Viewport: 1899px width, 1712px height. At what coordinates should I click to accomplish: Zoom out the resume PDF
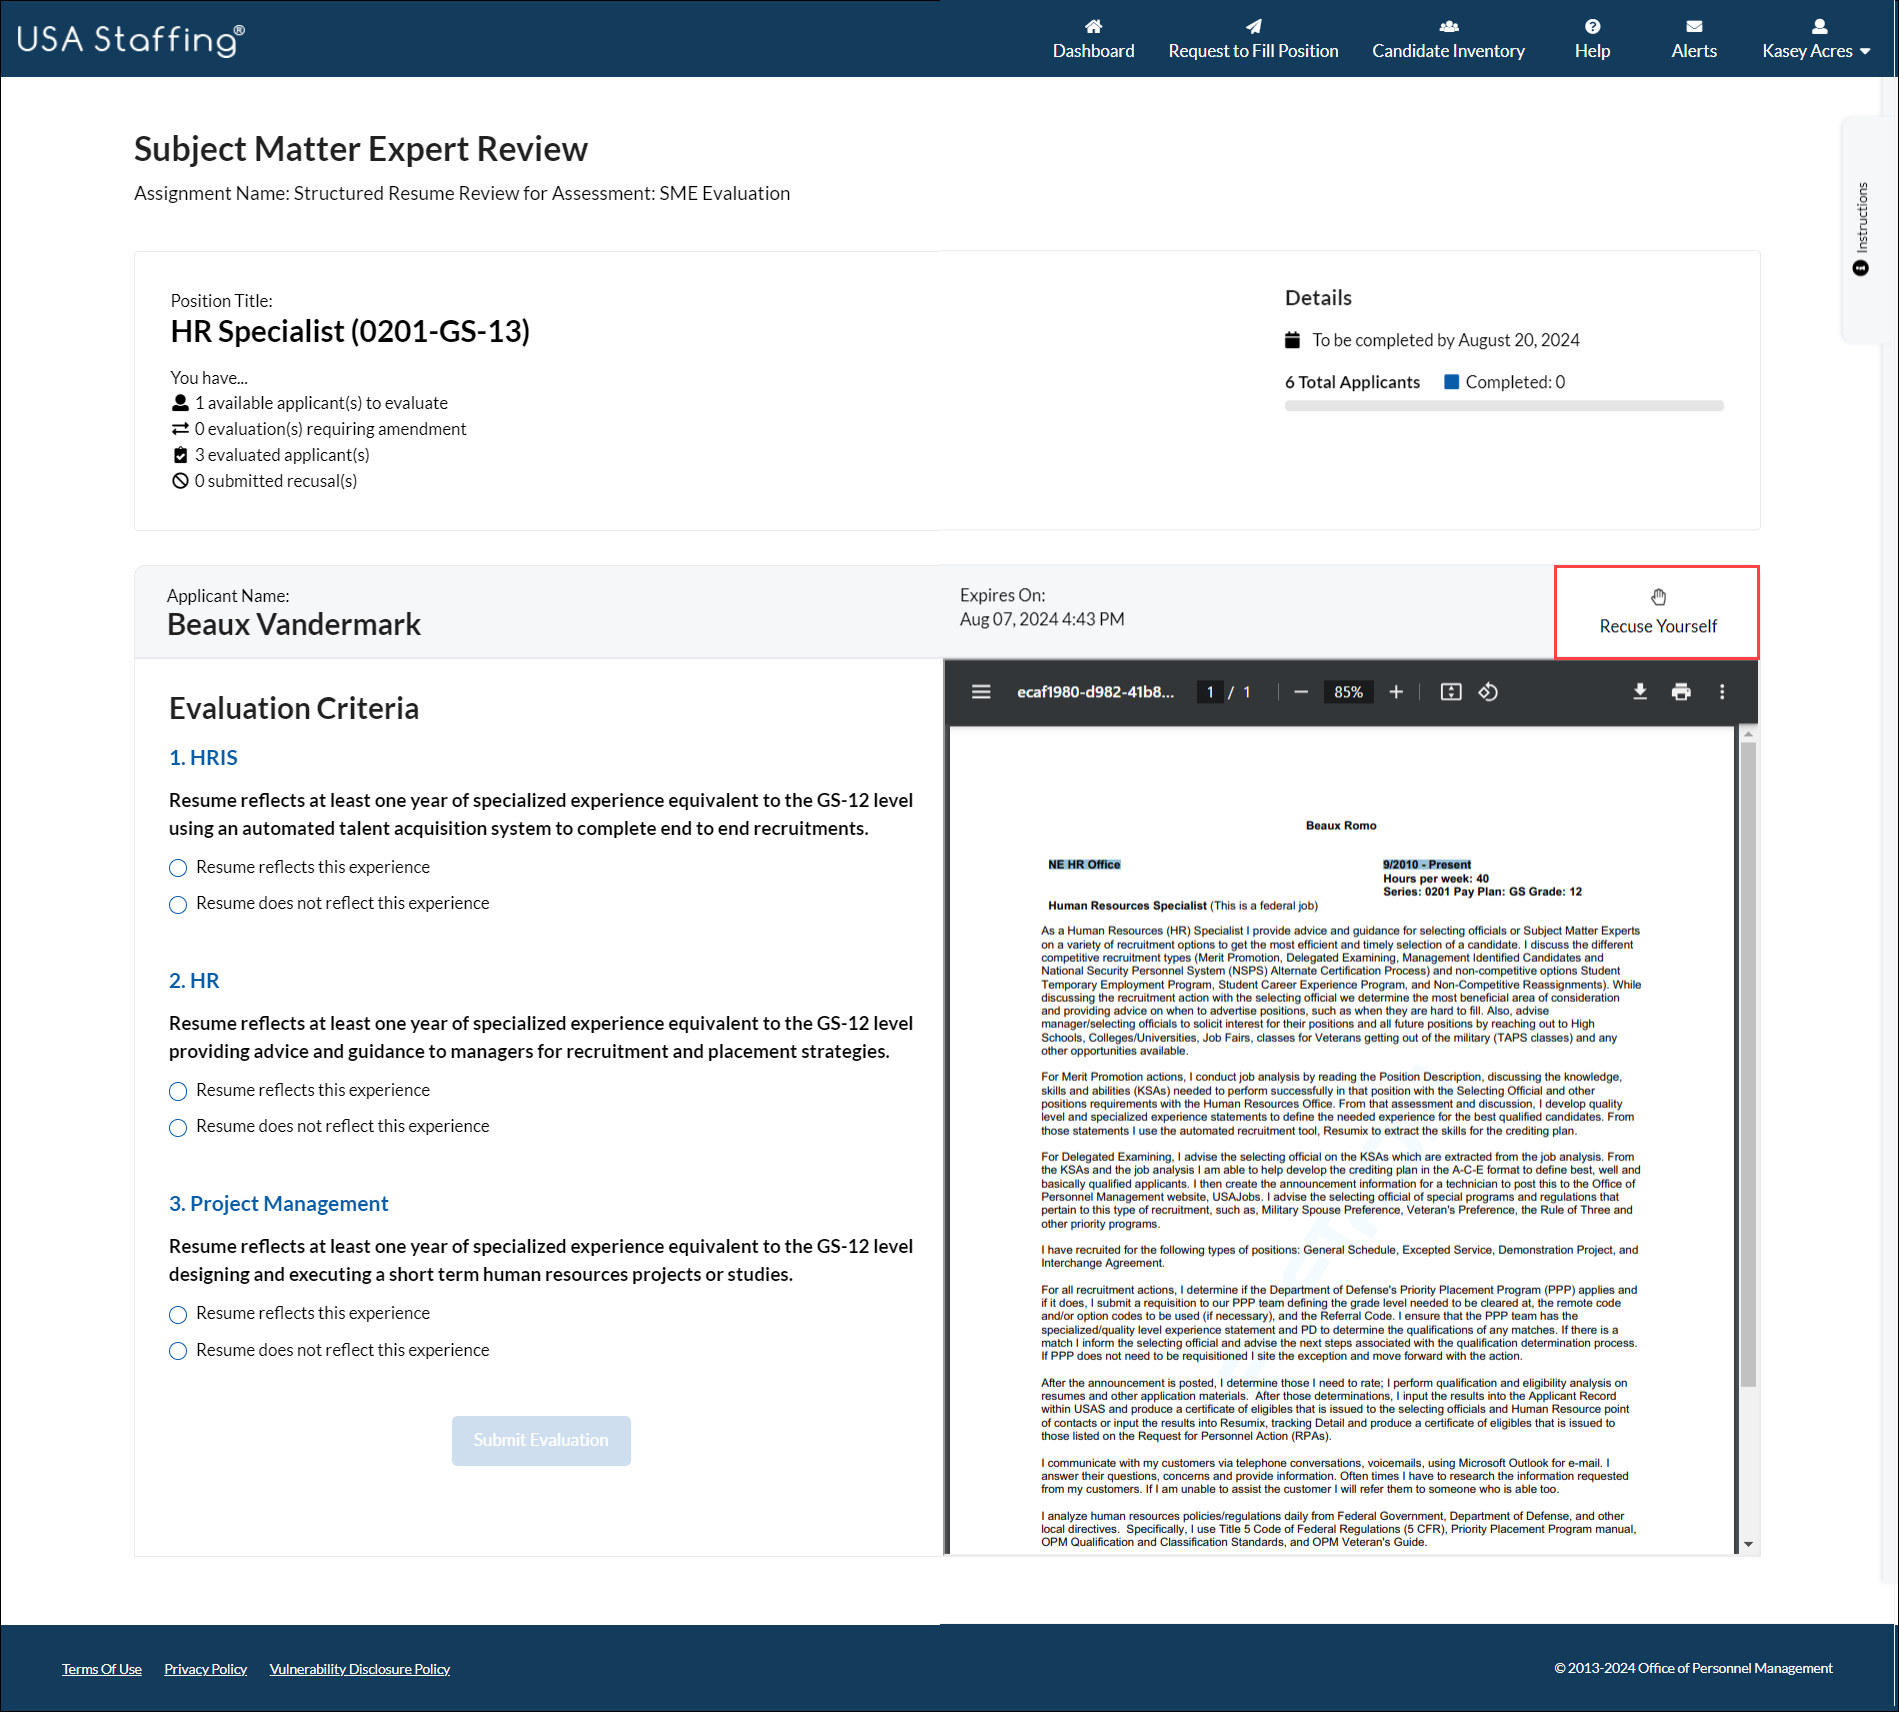(1302, 691)
